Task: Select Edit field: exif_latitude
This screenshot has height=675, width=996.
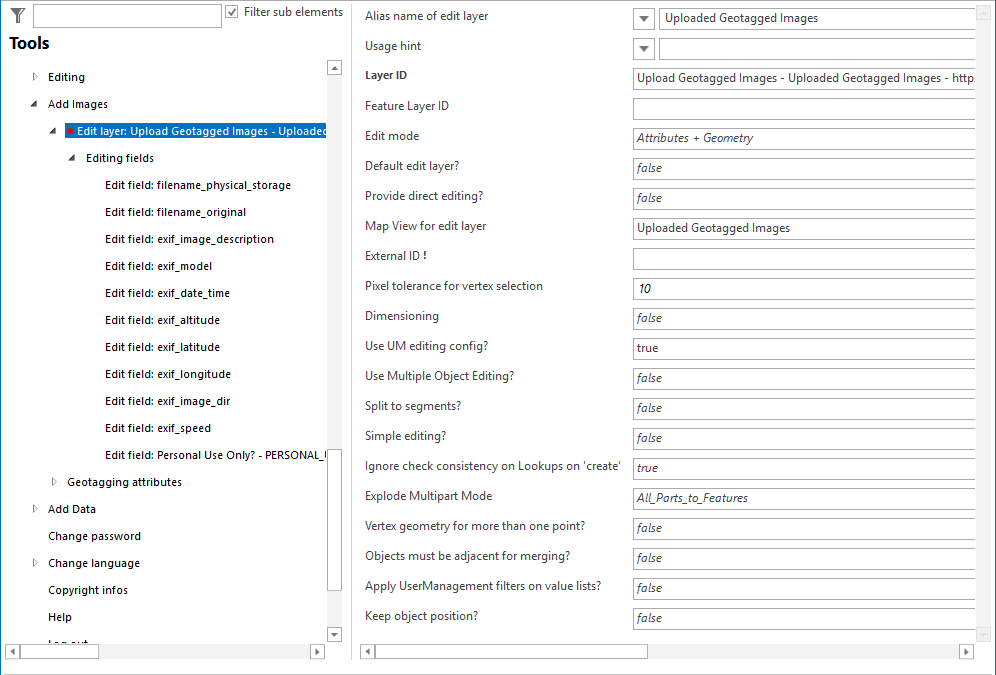Action: coord(160,346)
